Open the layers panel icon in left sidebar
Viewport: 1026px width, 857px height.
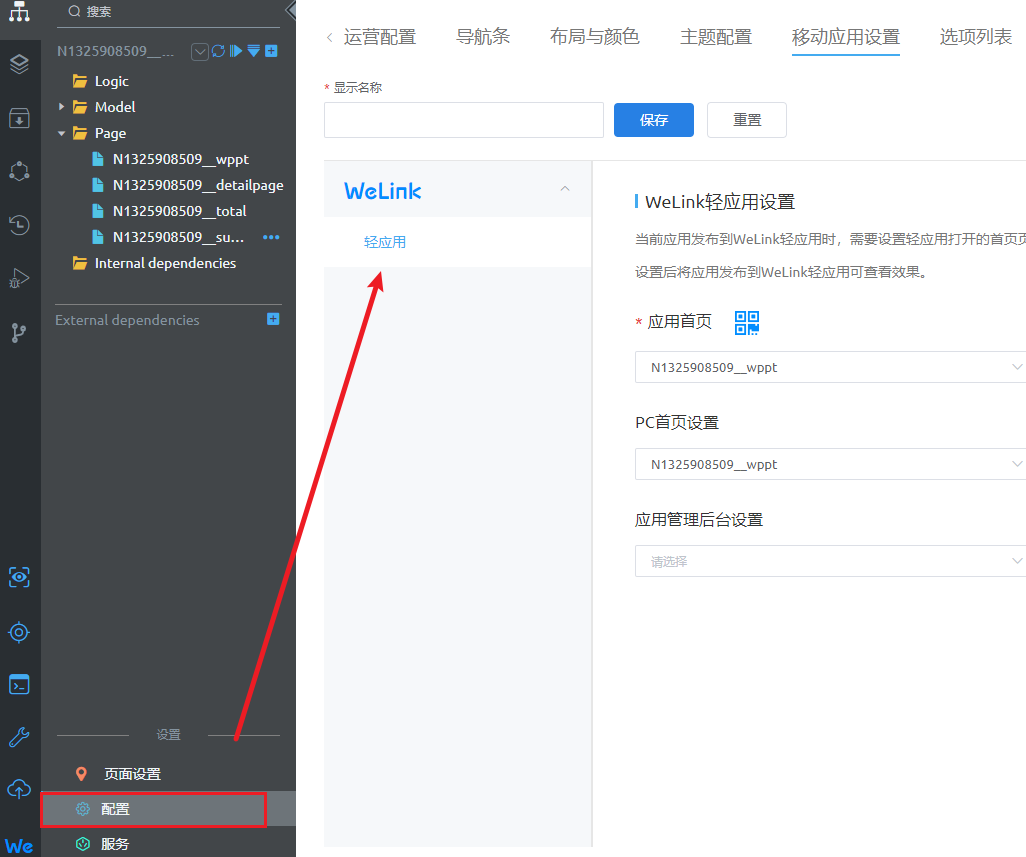(19, 64)
